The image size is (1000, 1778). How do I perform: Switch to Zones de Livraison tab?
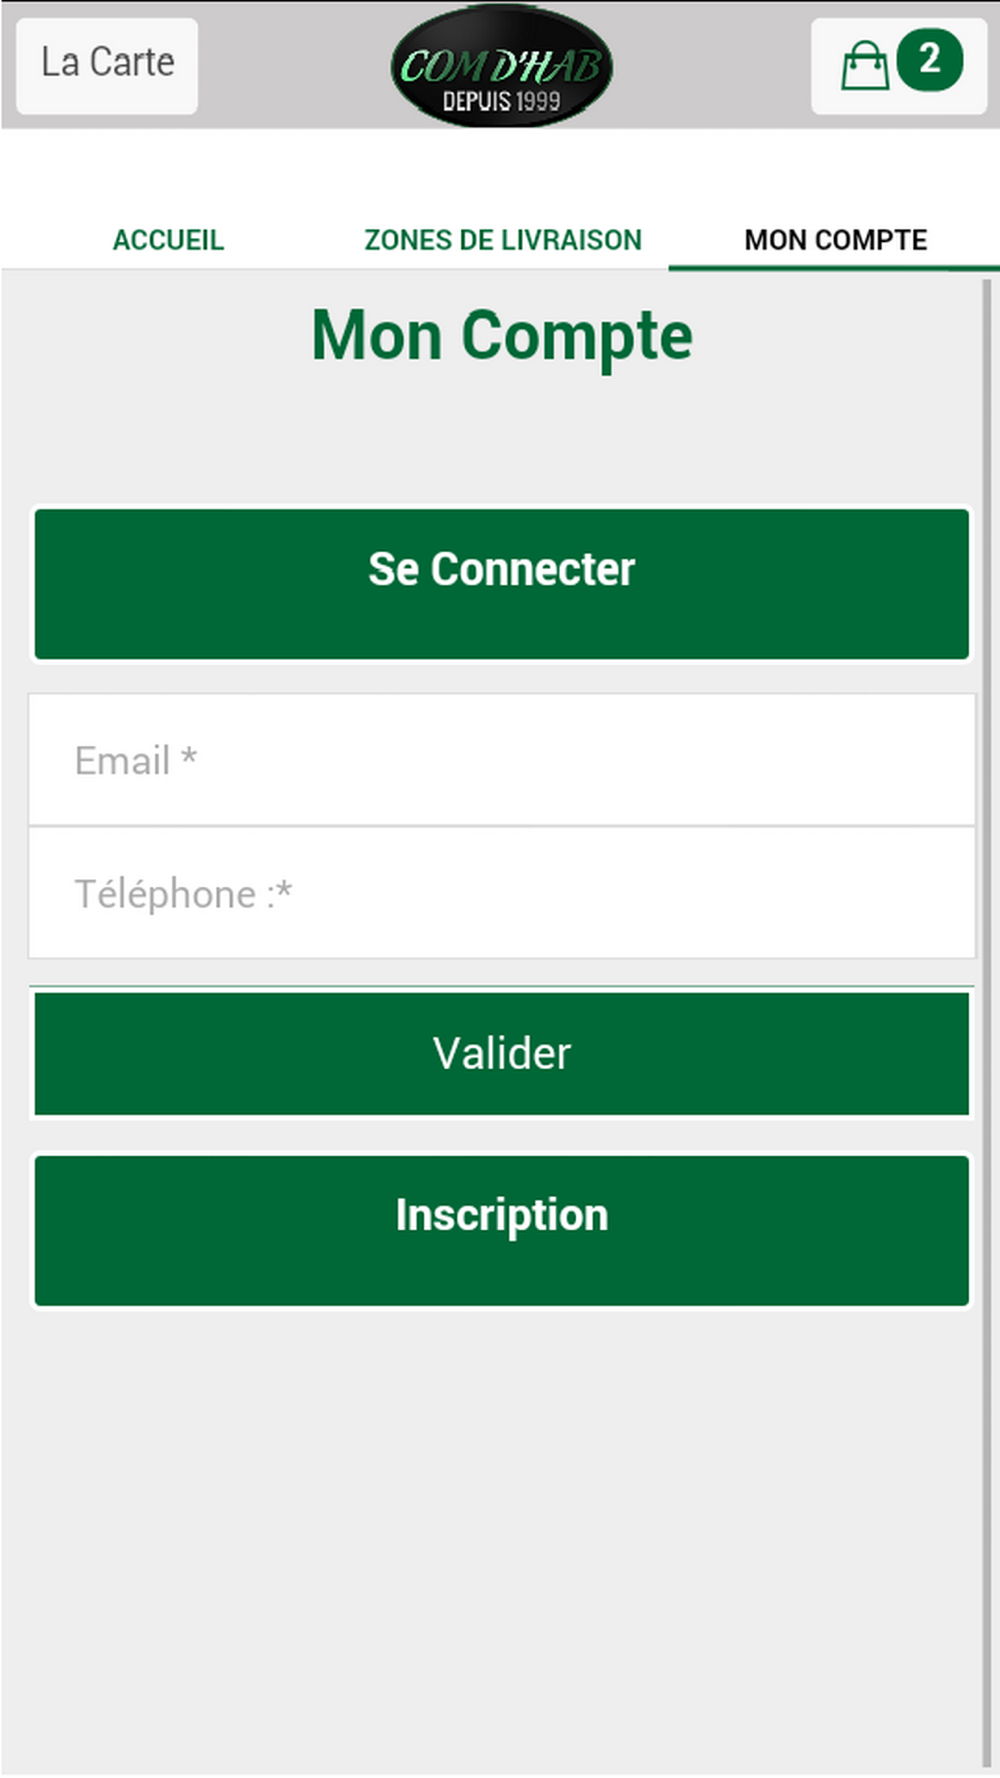pos(503,240)
